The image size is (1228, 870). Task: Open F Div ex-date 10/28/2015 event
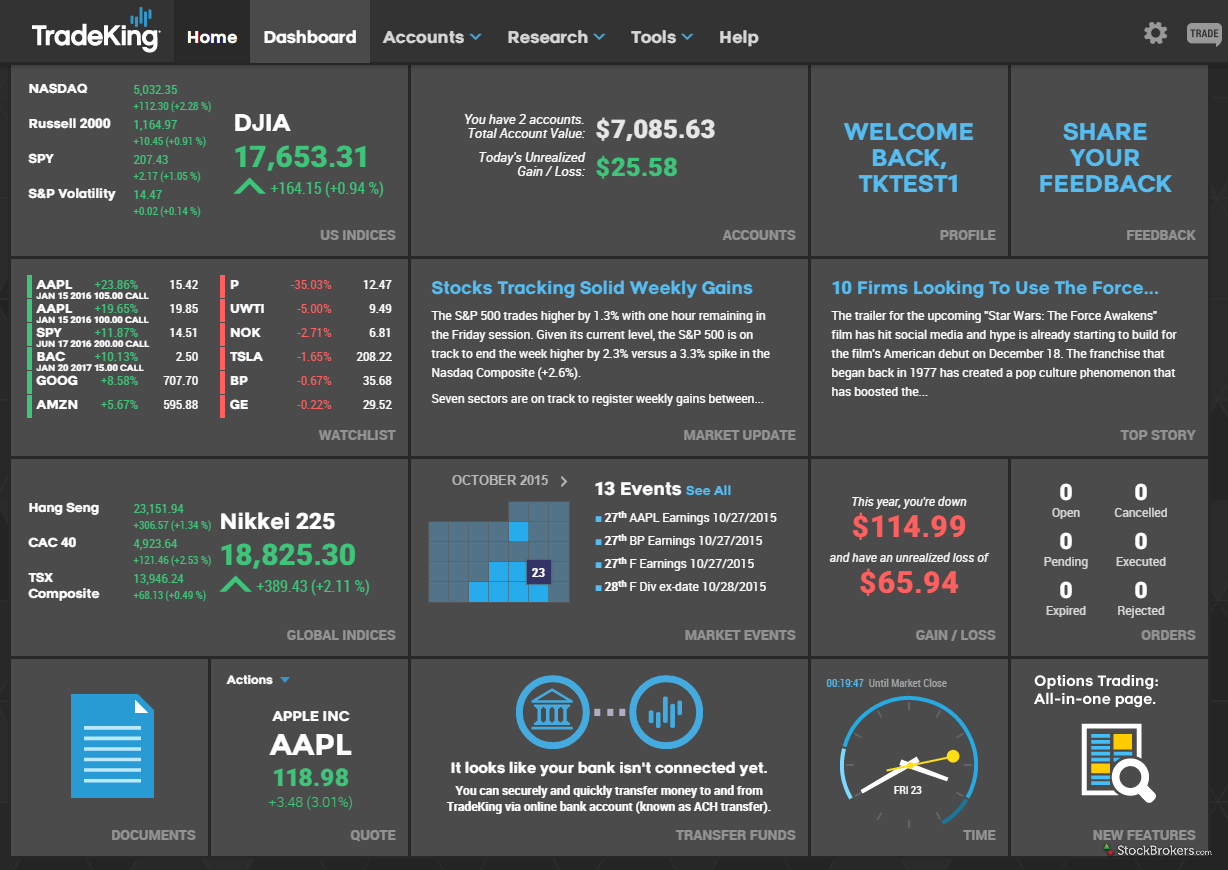pos(681,587)
